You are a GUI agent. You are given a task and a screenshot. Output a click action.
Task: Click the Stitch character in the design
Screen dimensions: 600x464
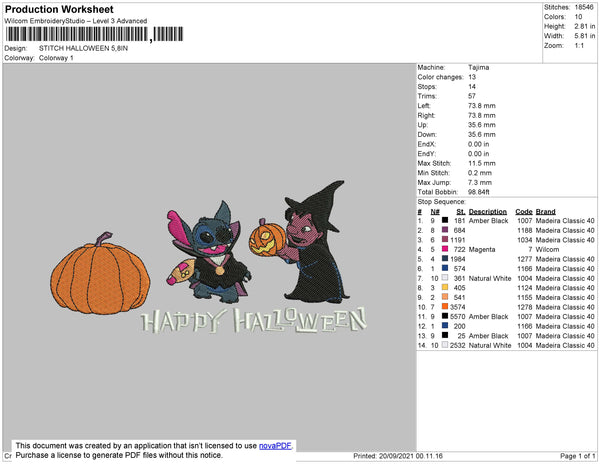tap(209, 252)
